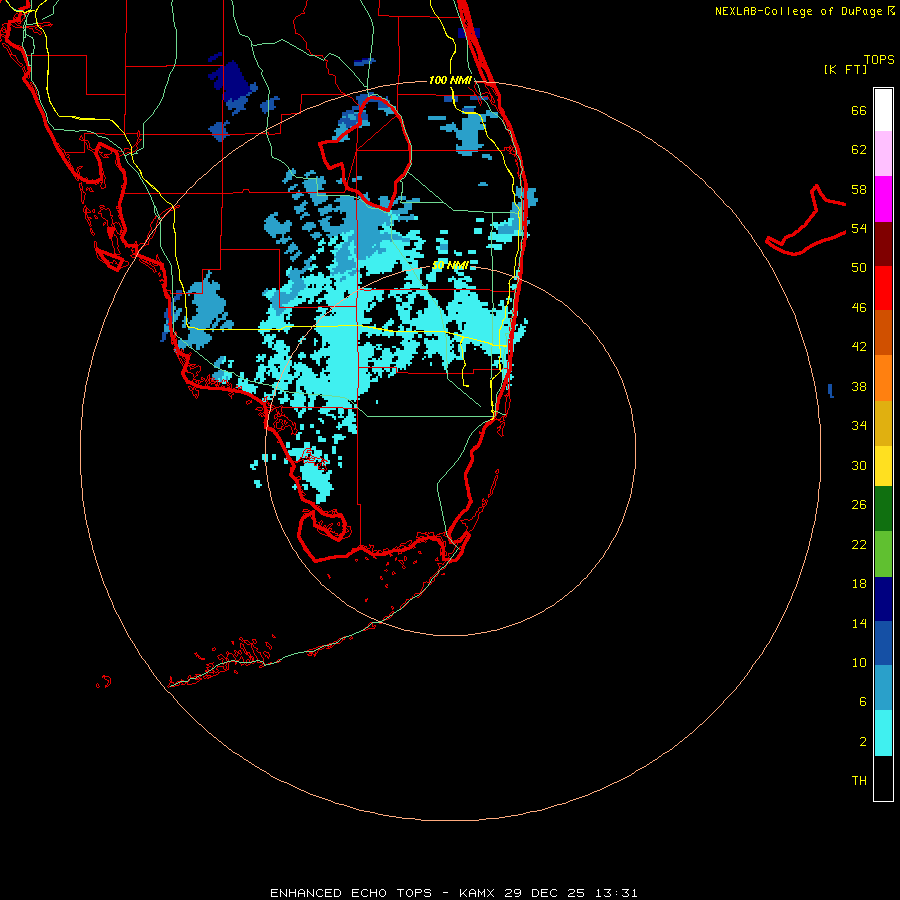Click the legend value 46
This screenshot has height=900, width=900.
pyautogui.click(x=859, y=307)
